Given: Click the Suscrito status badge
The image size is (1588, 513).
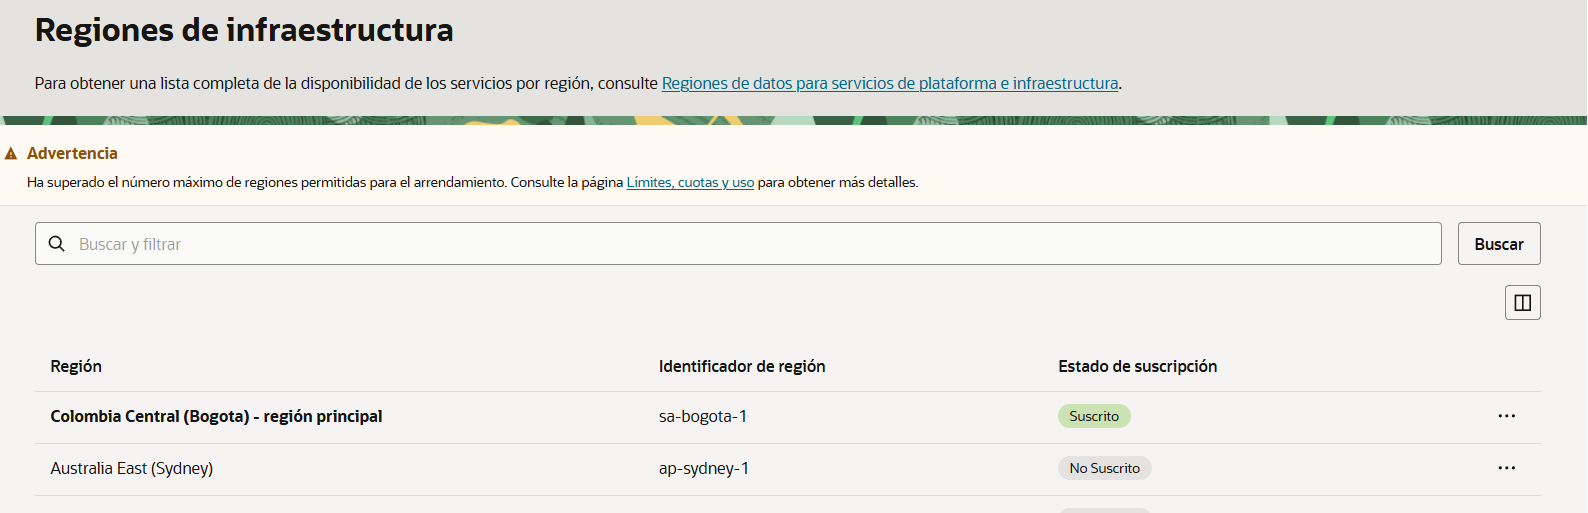Looking at the screenshot, I should point(1094,416).
